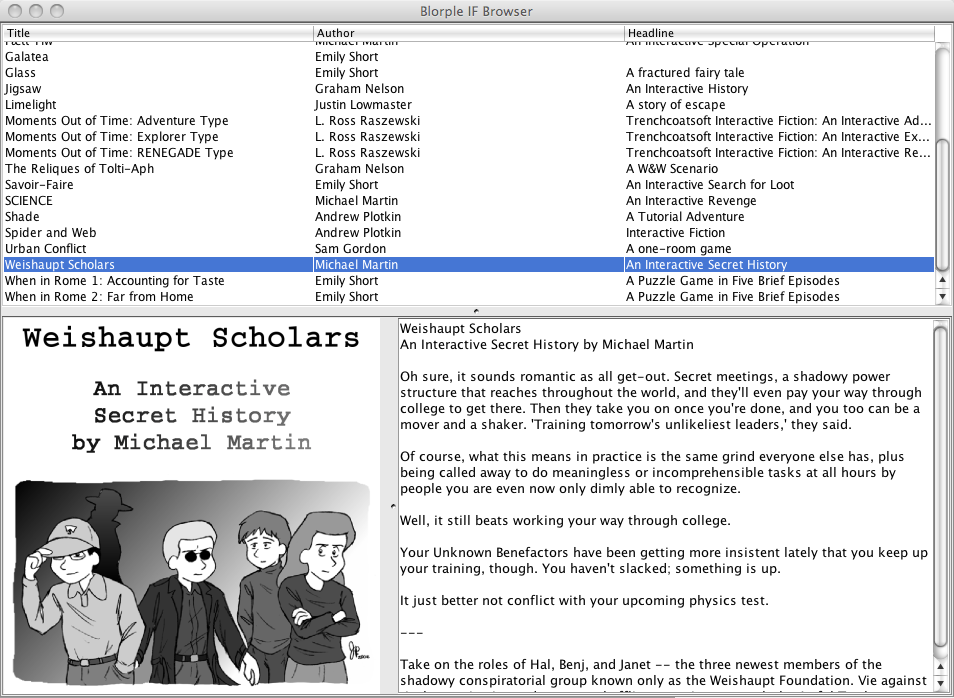
Task: Click inside the game description text area
Action: click(x=660, y=500)
